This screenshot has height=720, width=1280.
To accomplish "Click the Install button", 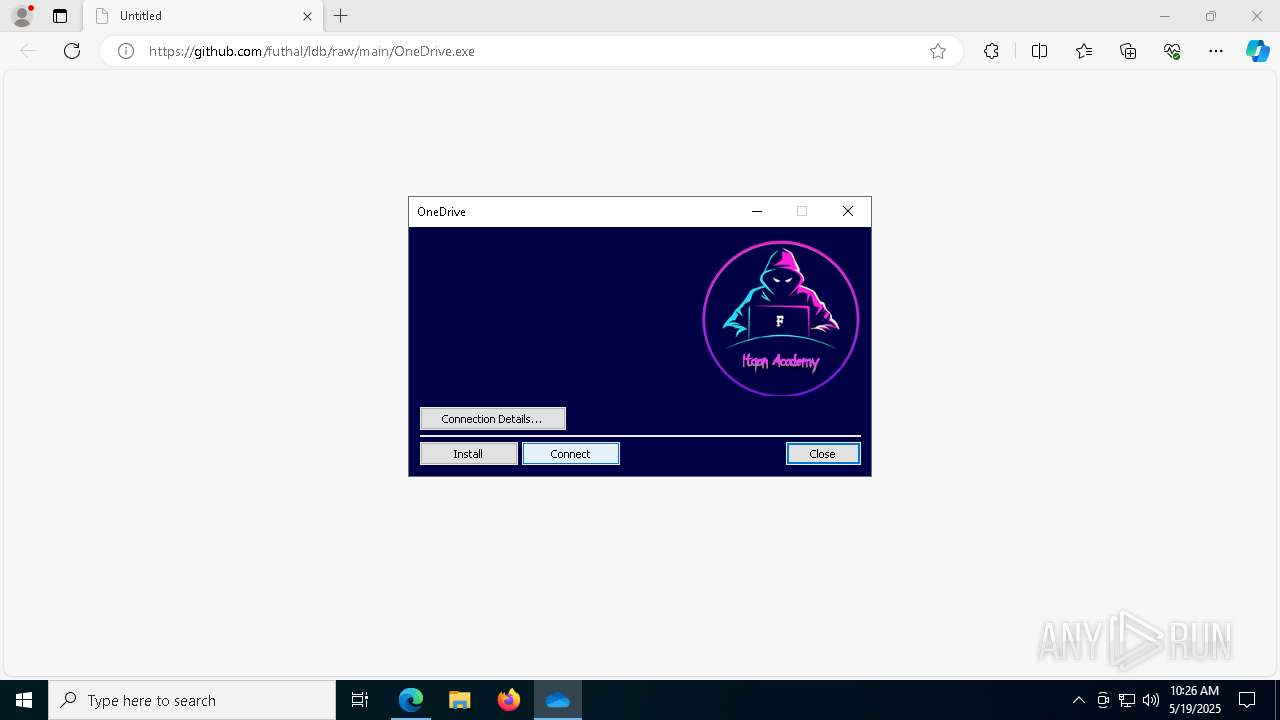I will click(468, 454).
